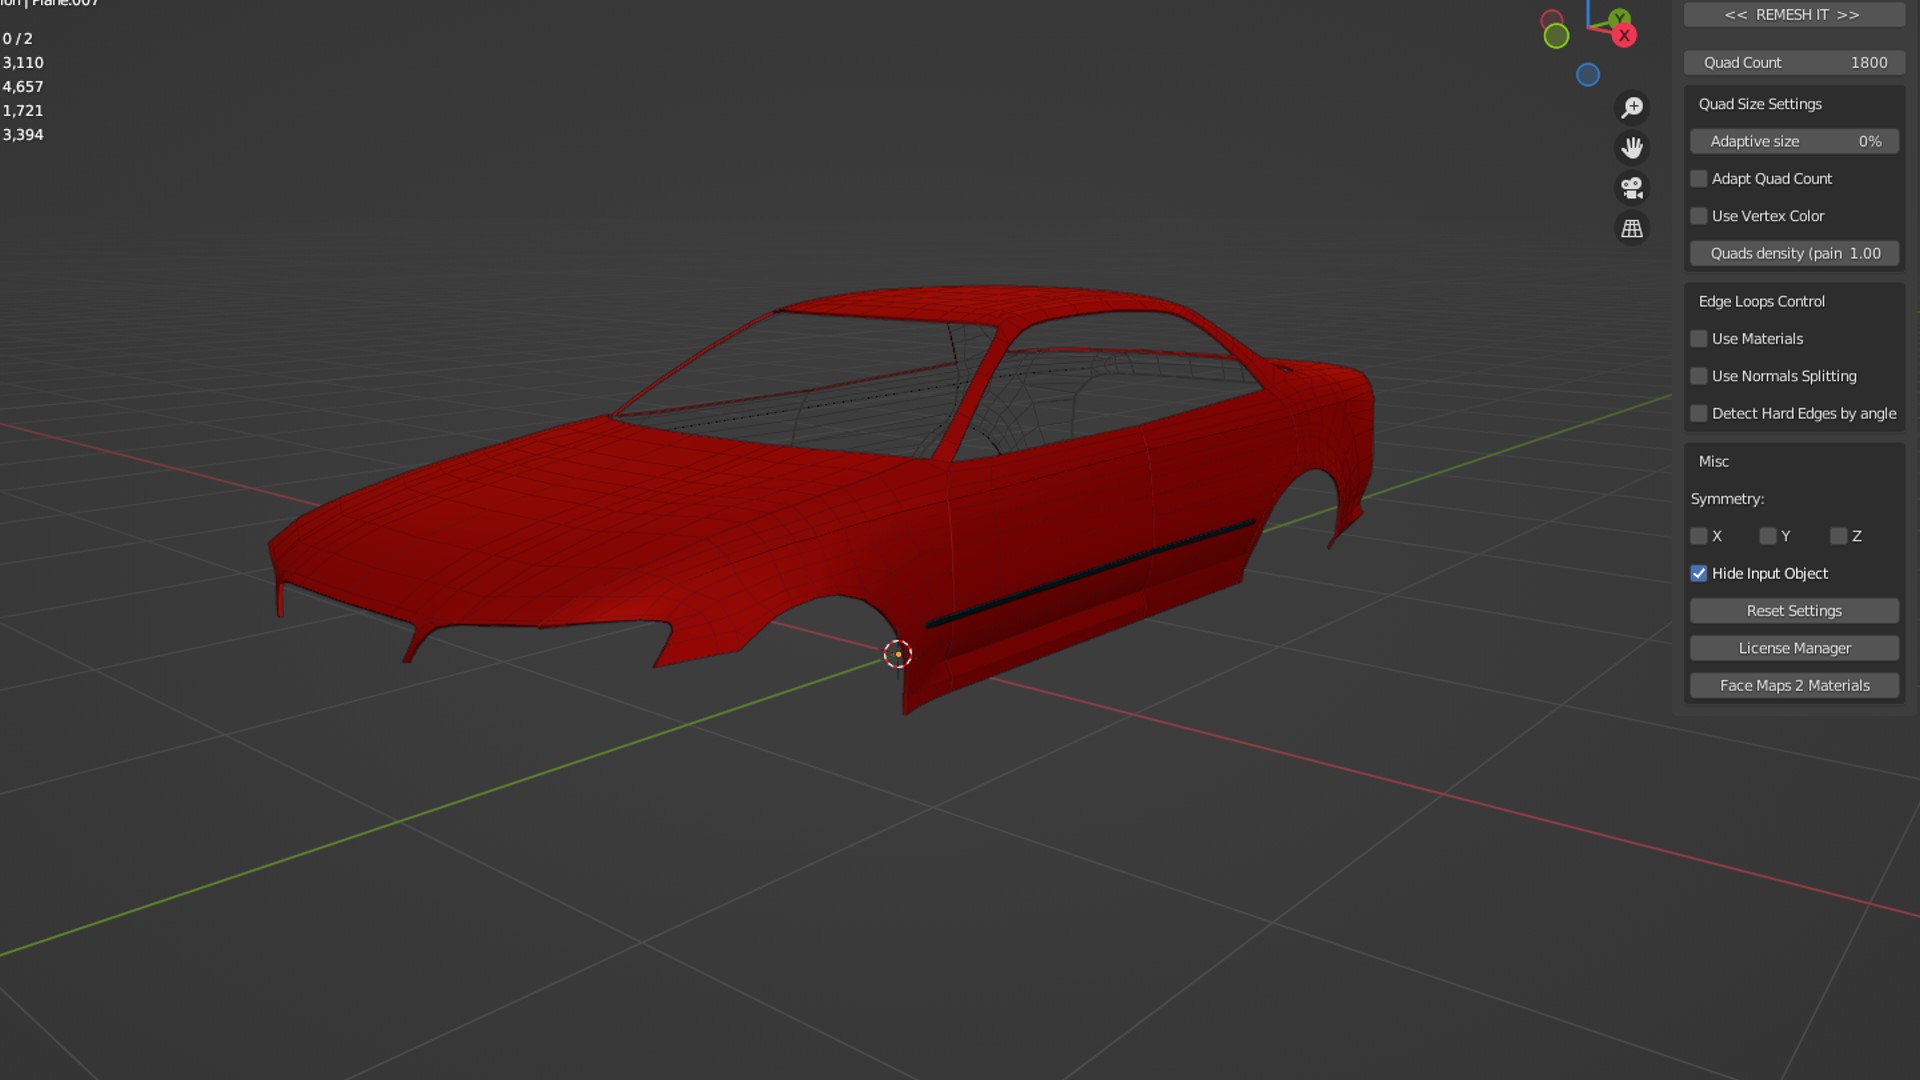Click the Adaptive size slider
Viewport: 1920px width, 1080px height.
(x=1794, y=142)
